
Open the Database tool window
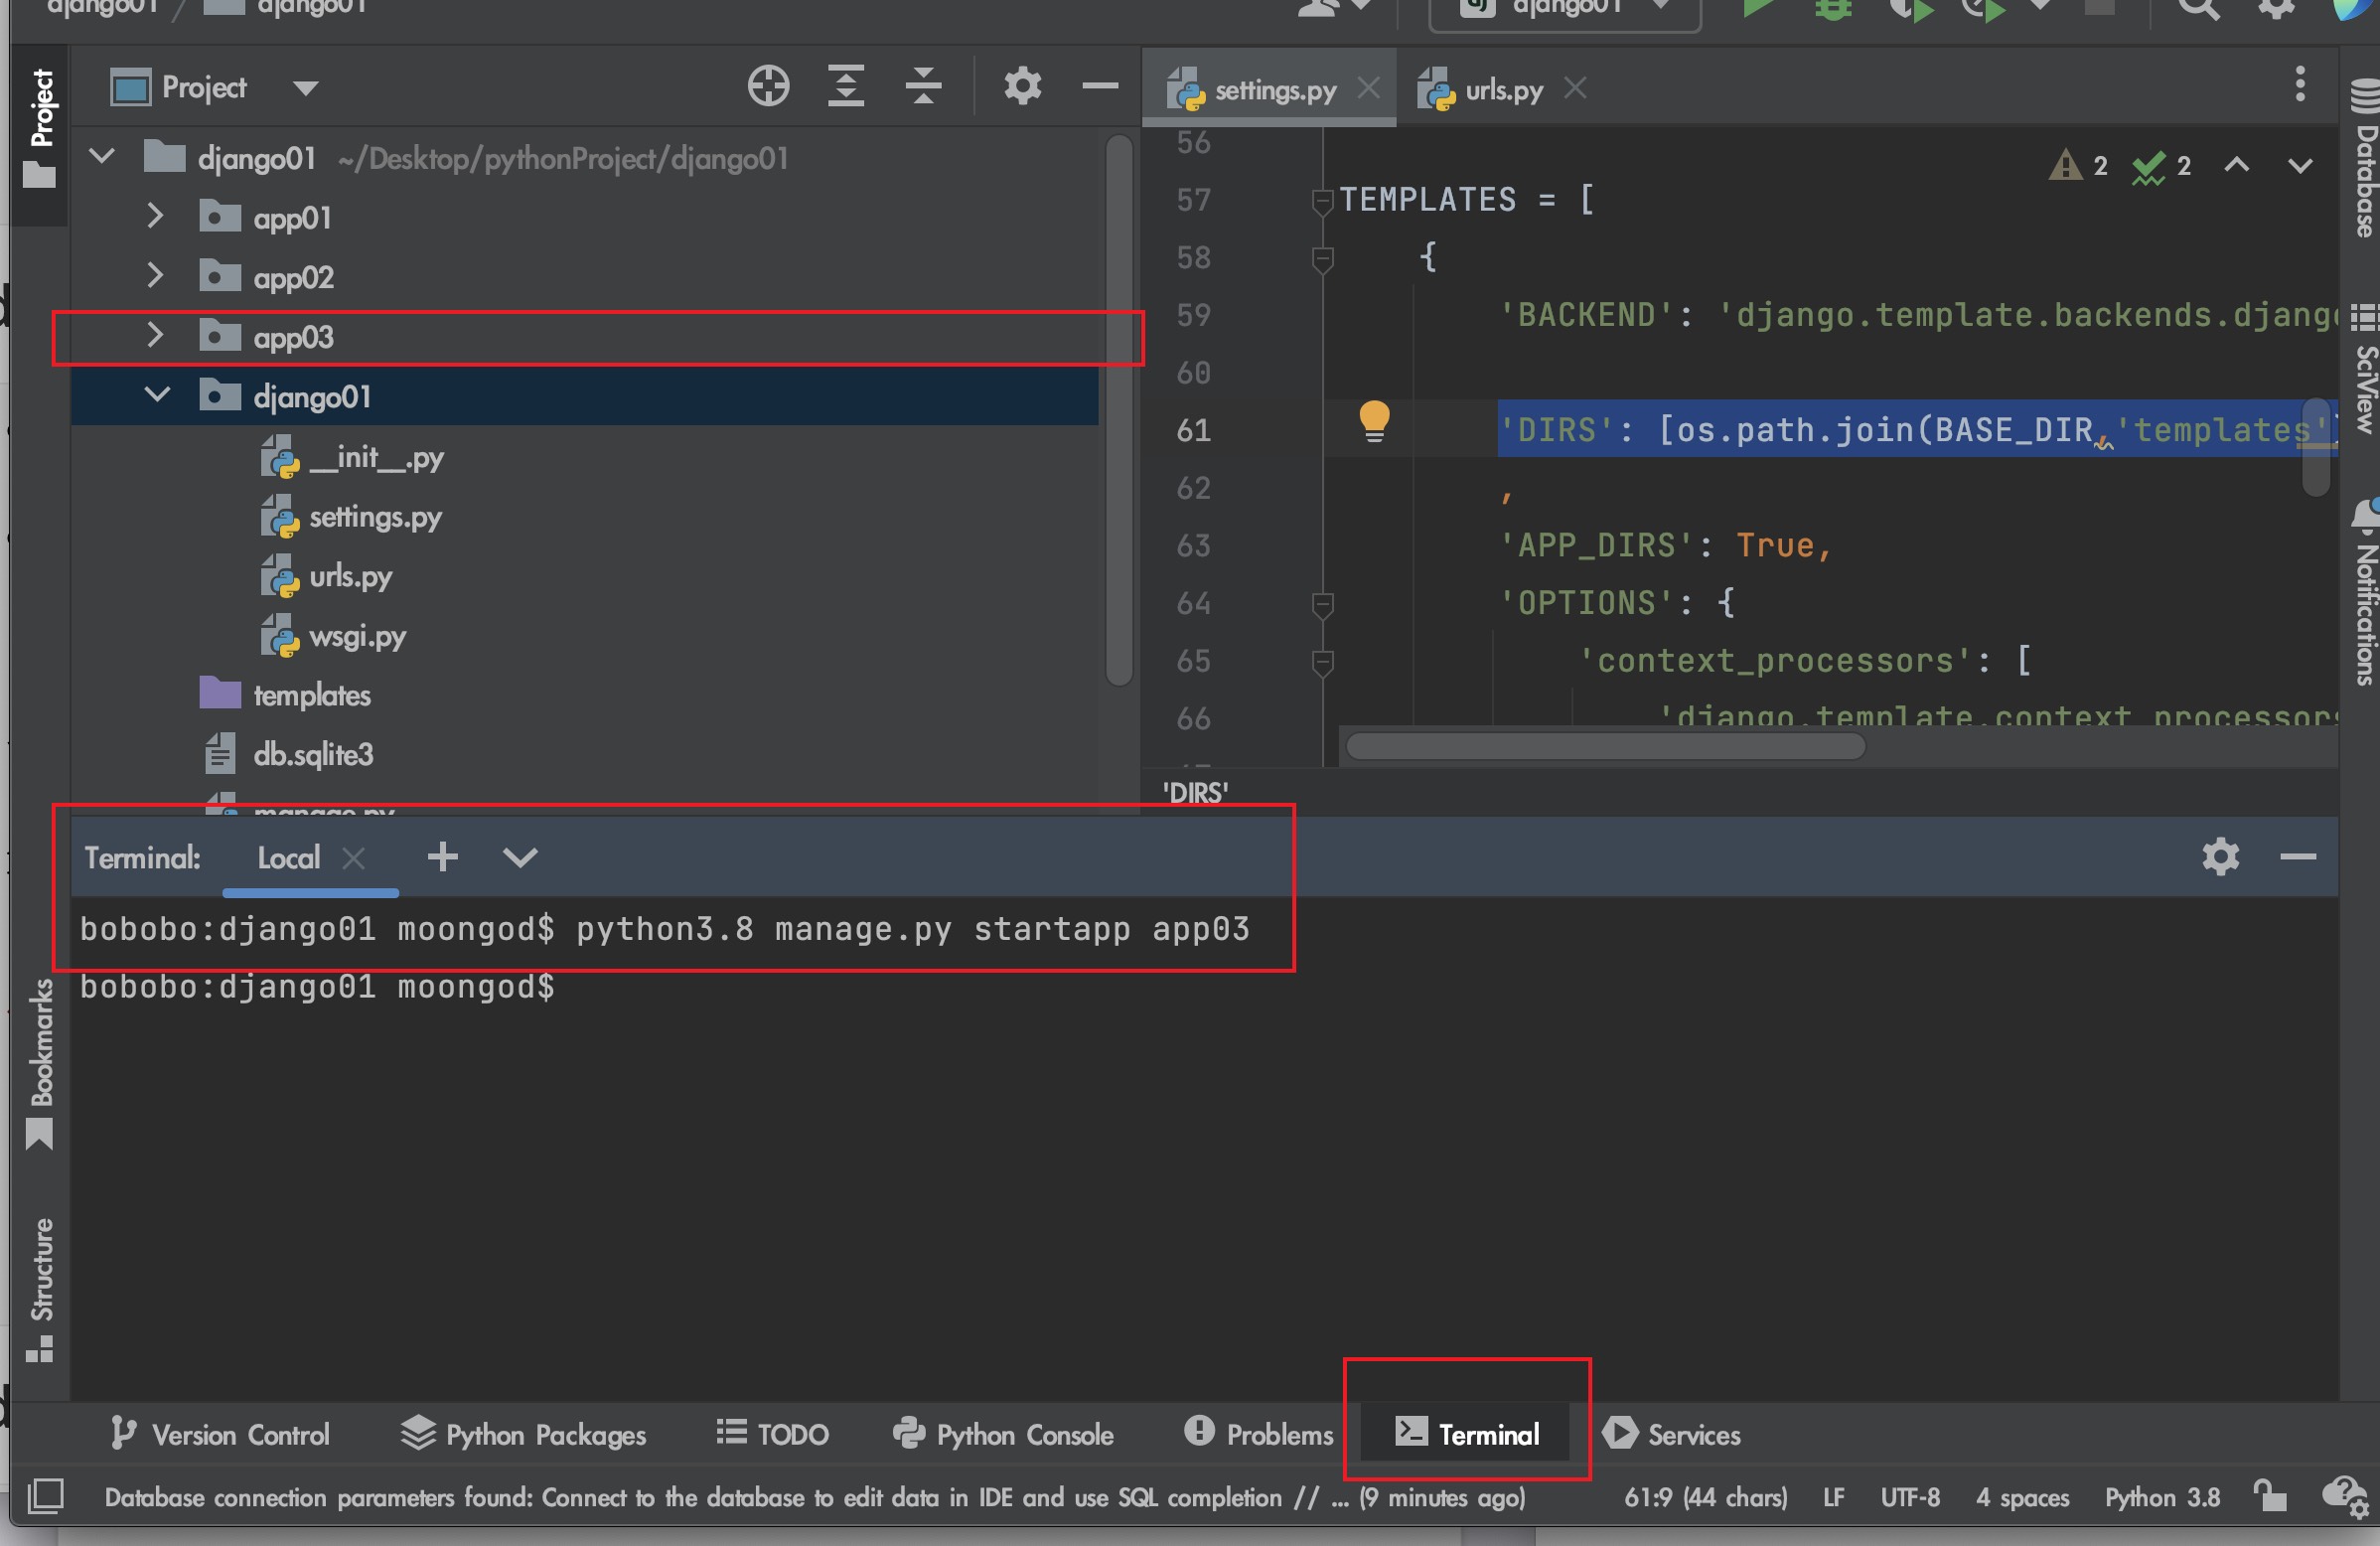click(2364, 160)
